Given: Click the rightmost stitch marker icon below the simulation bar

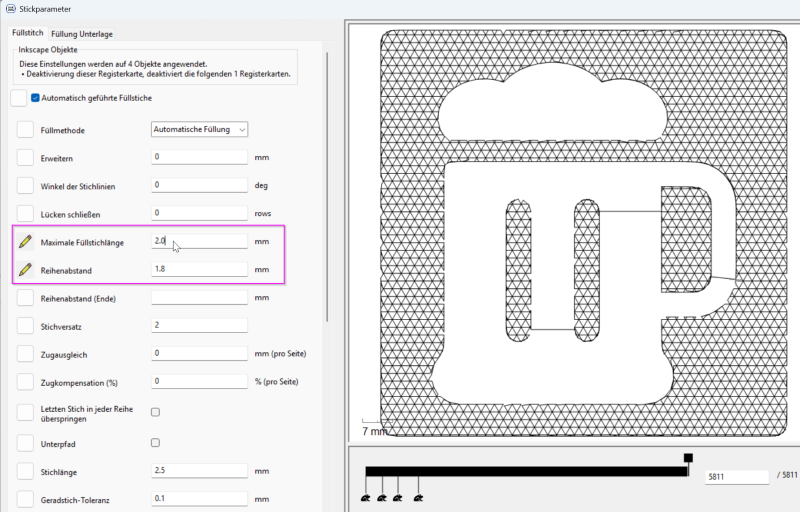Looking at the screenshot, I should tap(418, 496).
